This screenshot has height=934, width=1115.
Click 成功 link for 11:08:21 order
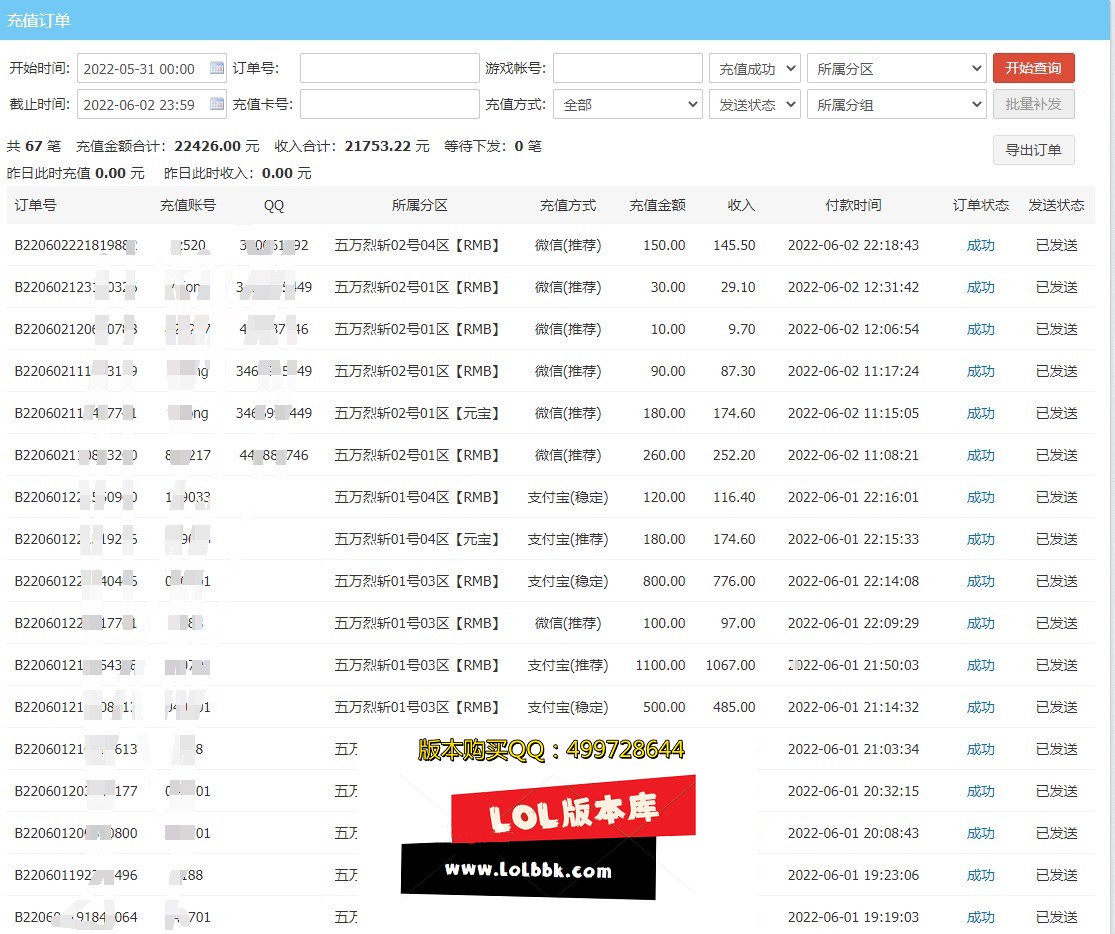tap(981, 455)
